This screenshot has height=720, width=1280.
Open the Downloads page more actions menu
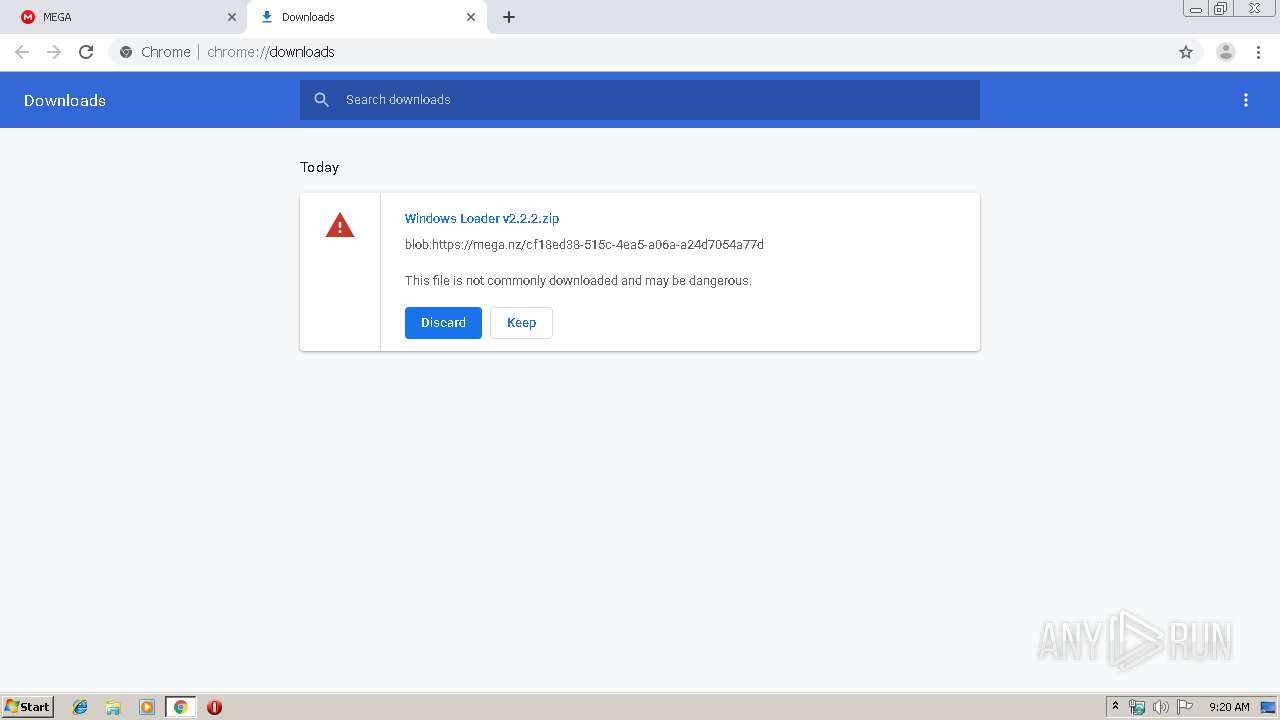(1246, 100)
